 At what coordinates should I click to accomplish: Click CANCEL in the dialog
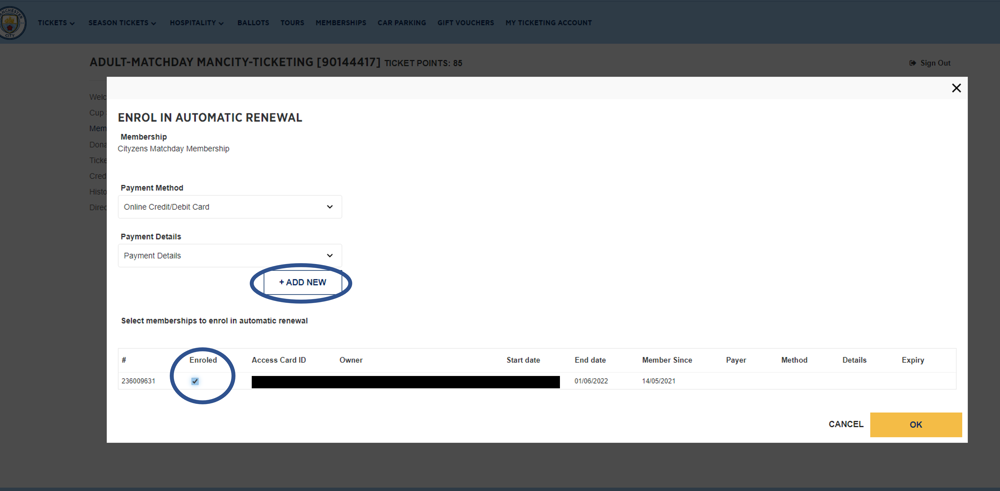click(846, 424)
